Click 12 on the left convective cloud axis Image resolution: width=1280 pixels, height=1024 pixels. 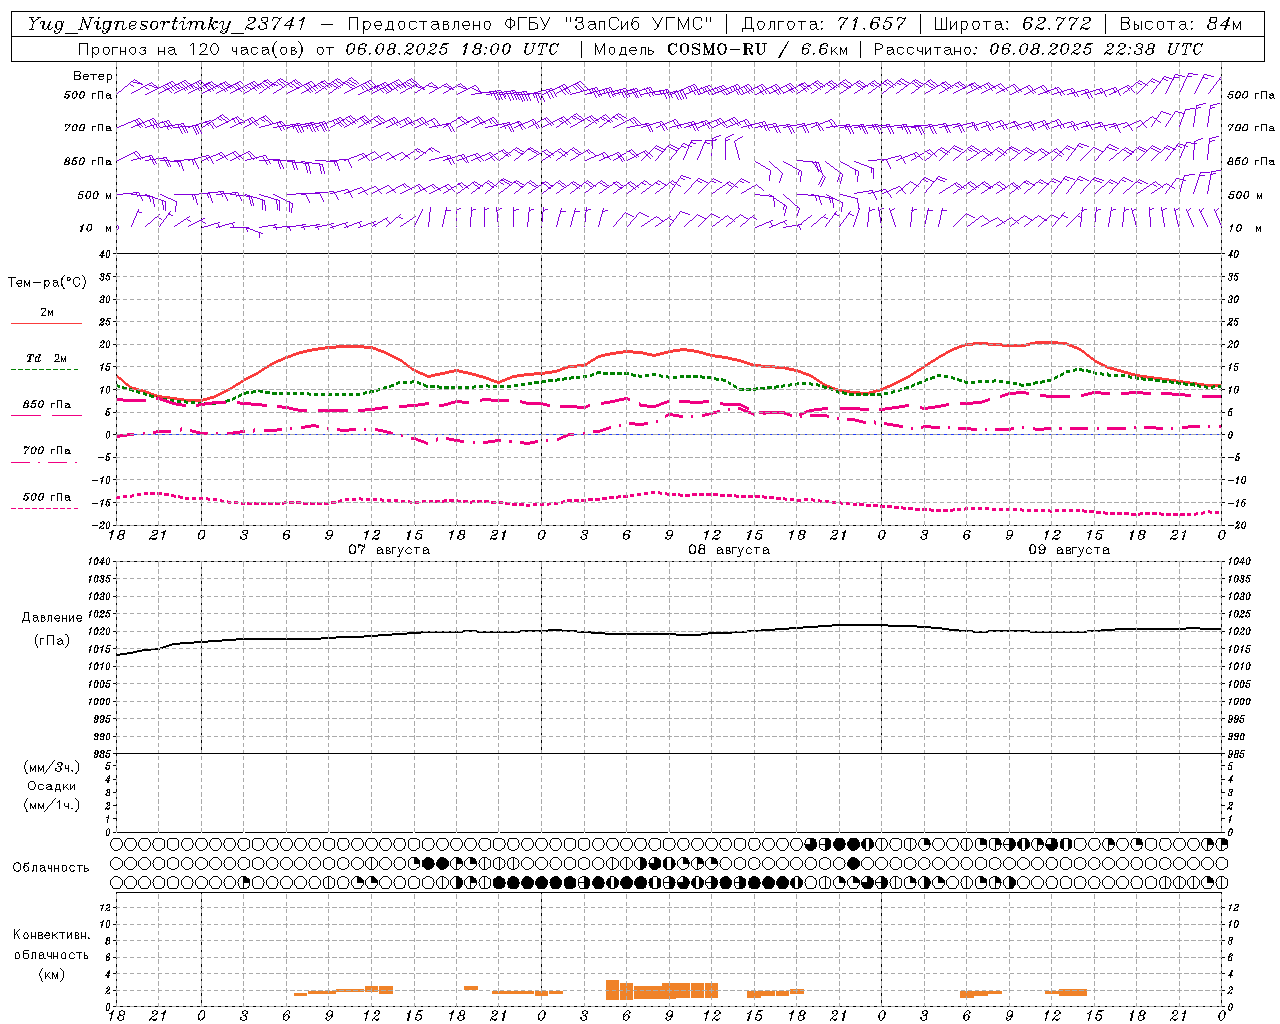[104, 907]
